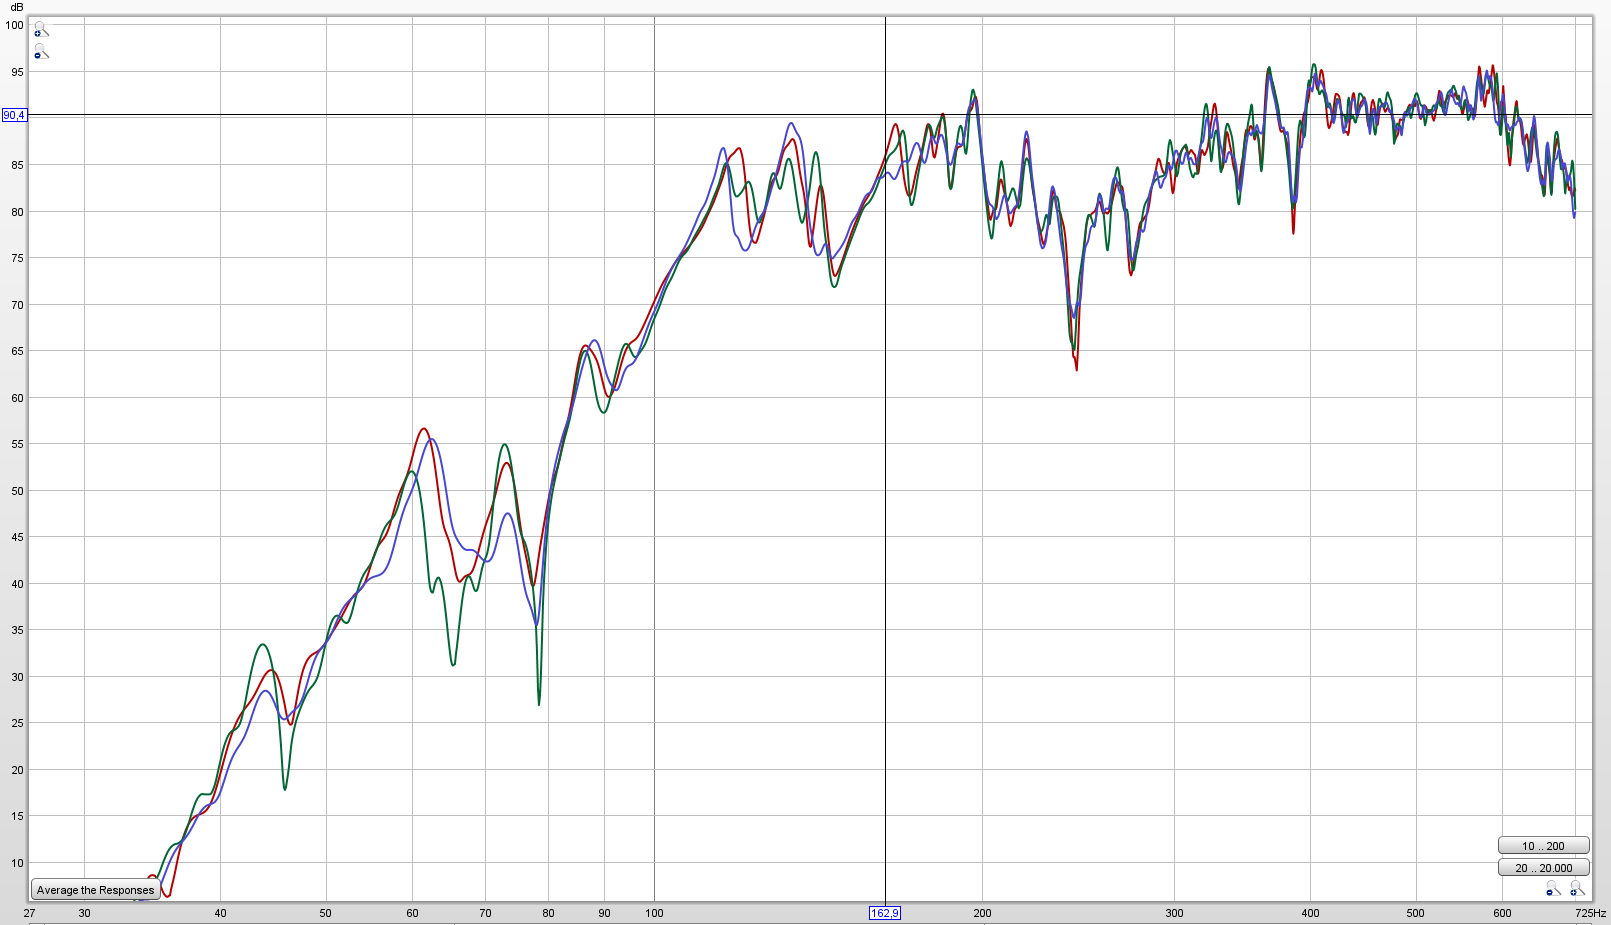Select the 162,9 Hz cursor value box
This screenshot has width=1611, height=925.
(x=885, y=913)
